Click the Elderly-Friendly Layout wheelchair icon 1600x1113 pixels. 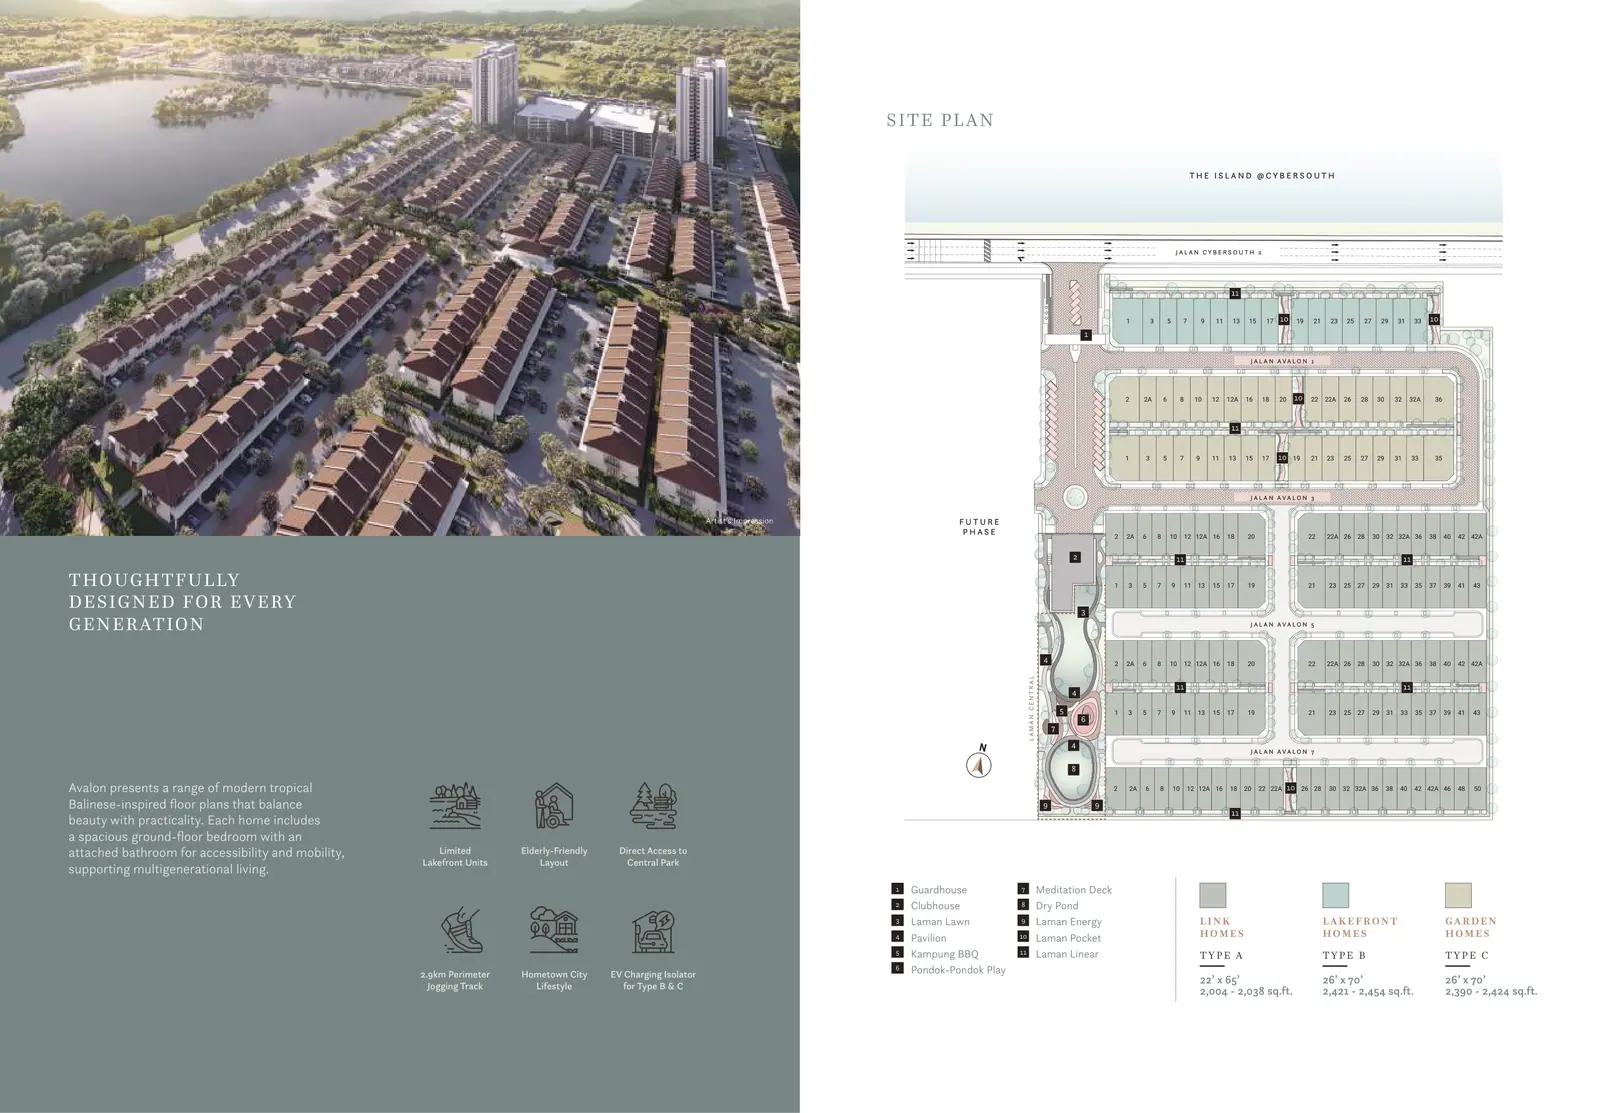[x=554, y=807]
